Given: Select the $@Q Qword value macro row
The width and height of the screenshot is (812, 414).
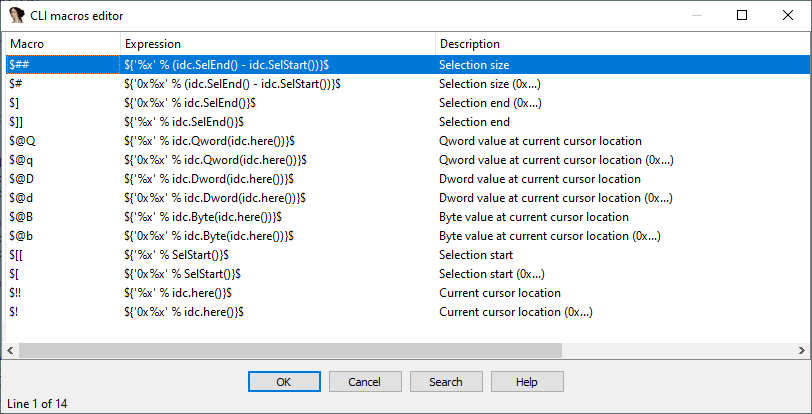Looking at the screenshot, I should [407, 141].
